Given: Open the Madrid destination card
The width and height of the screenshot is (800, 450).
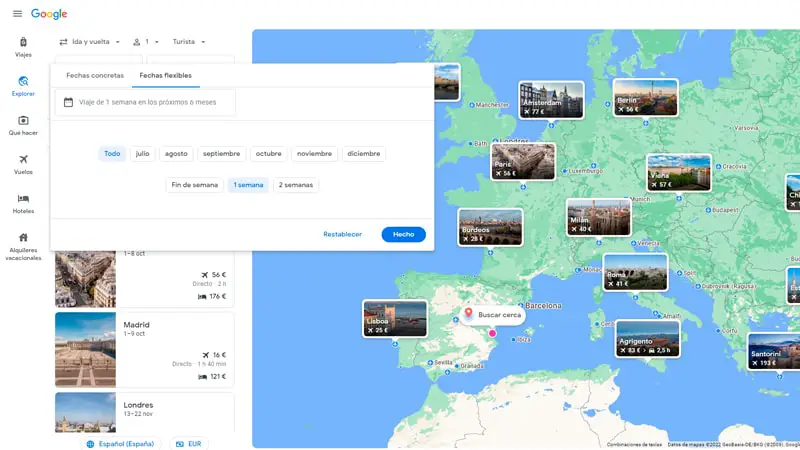Looking at the screenshot, I should (x=144, y=350).
